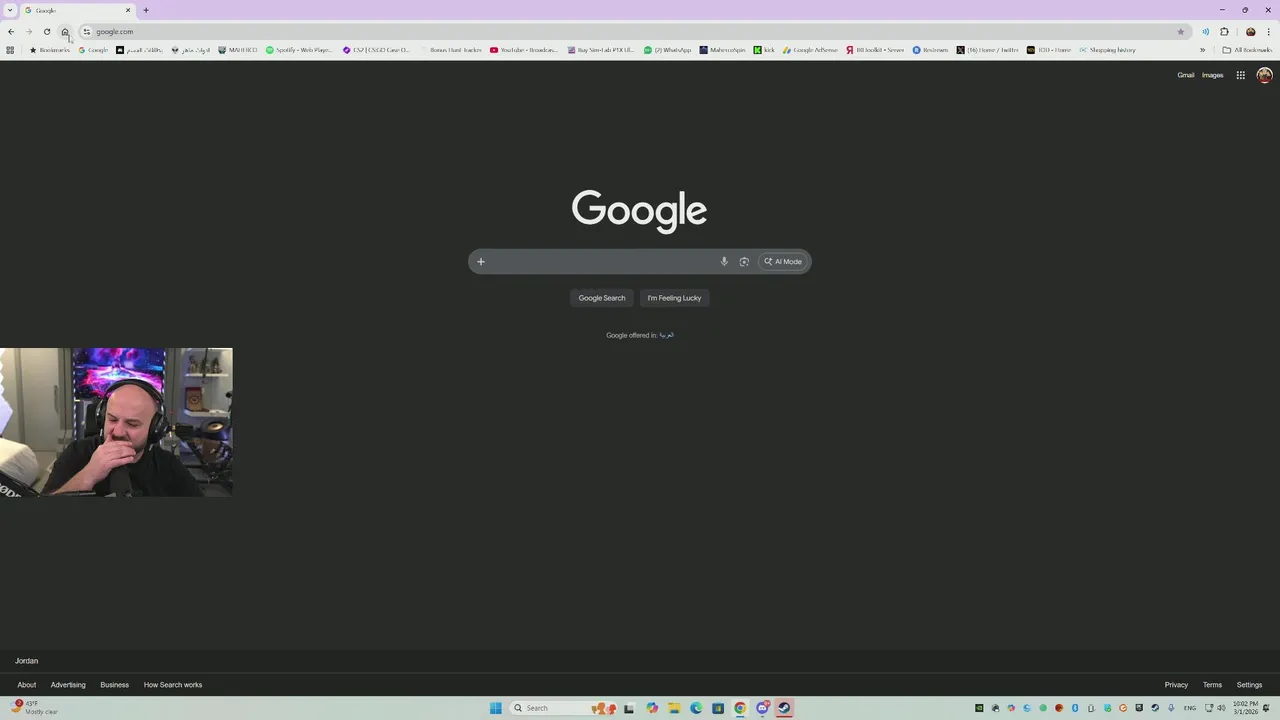Open the Google AdSense bookmark
The width and height of the screenshot is (1280, 720).
coord(810,50)
